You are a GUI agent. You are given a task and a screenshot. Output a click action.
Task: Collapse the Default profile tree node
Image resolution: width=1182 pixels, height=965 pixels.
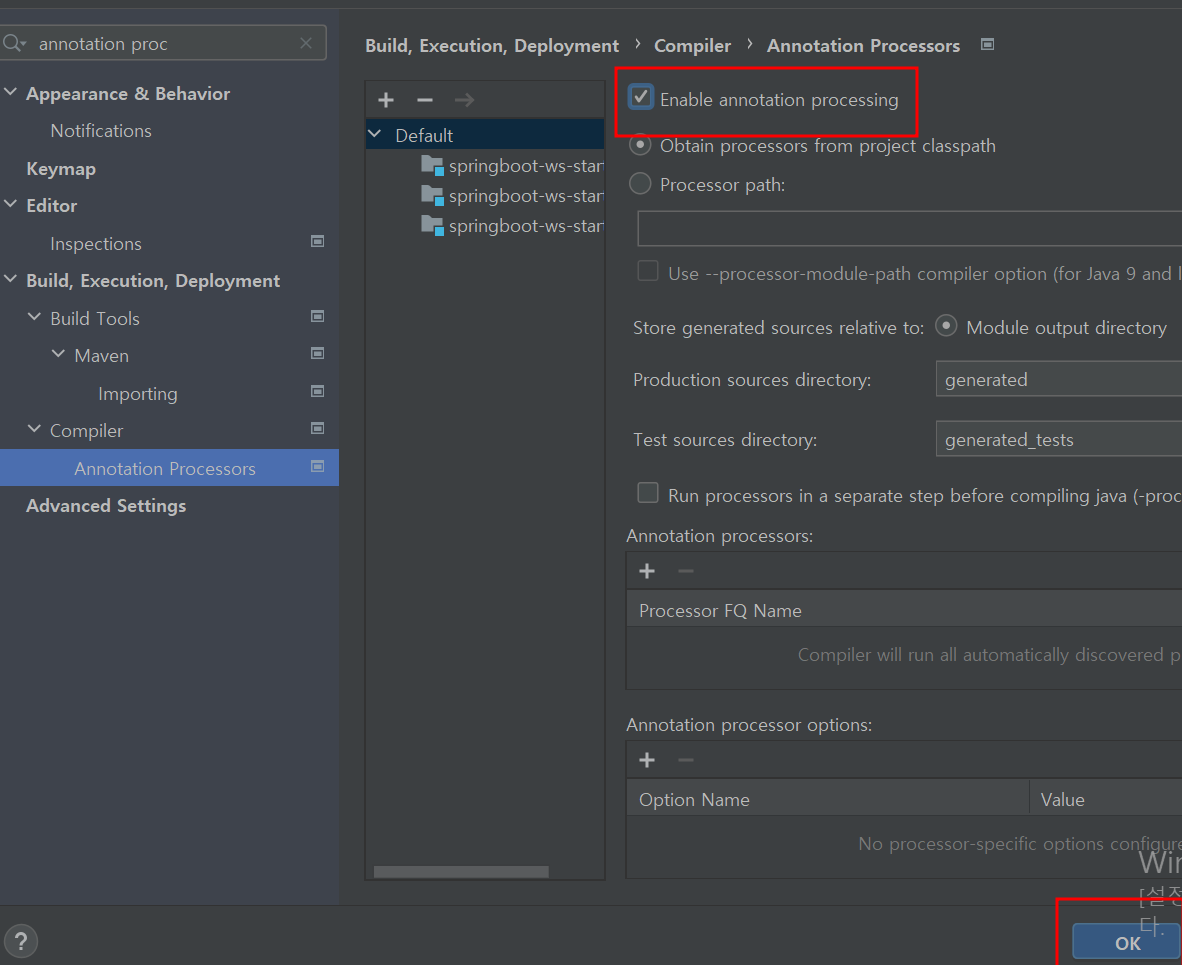(x=375, y=135)
